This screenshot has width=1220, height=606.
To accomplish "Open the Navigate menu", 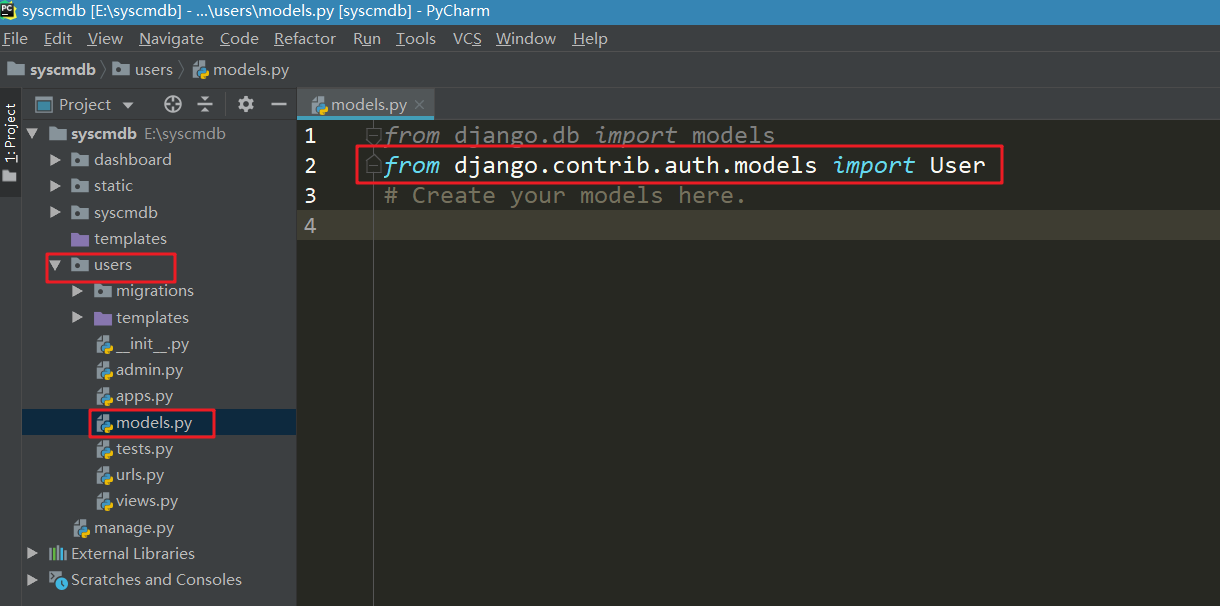I will [171, 39].
